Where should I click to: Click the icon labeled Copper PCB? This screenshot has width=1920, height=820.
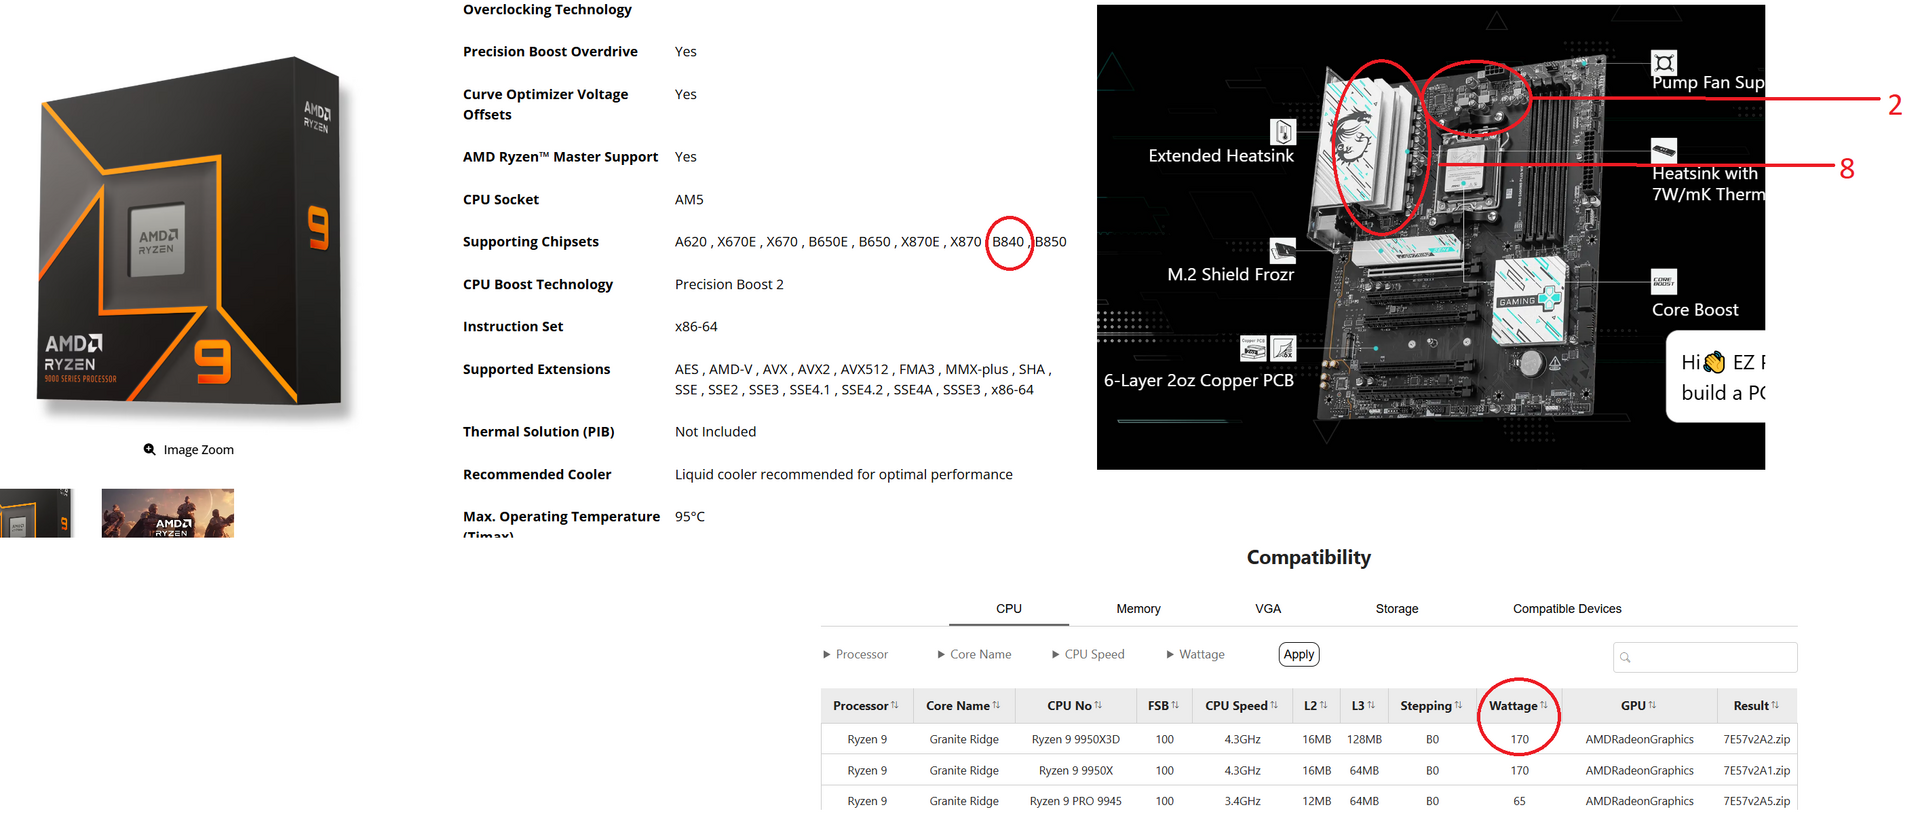(1253, 348)
